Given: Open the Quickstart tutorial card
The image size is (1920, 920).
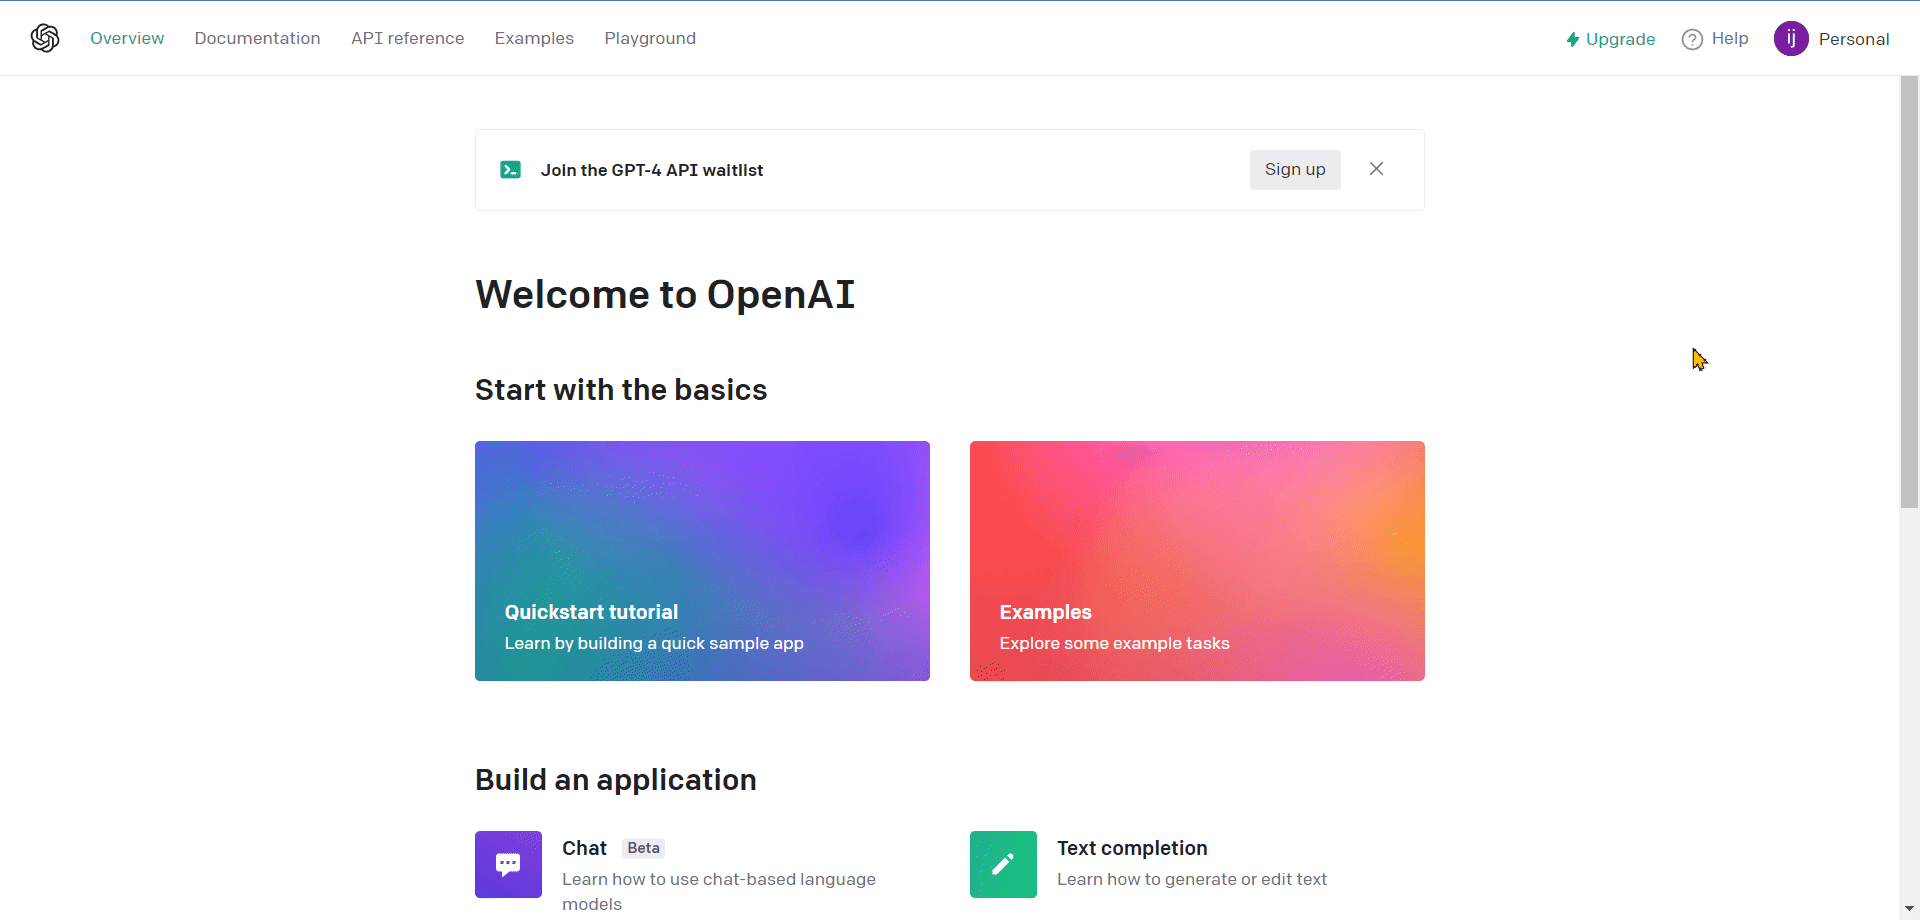Looking at the screenshot, I should pos(702,561).
